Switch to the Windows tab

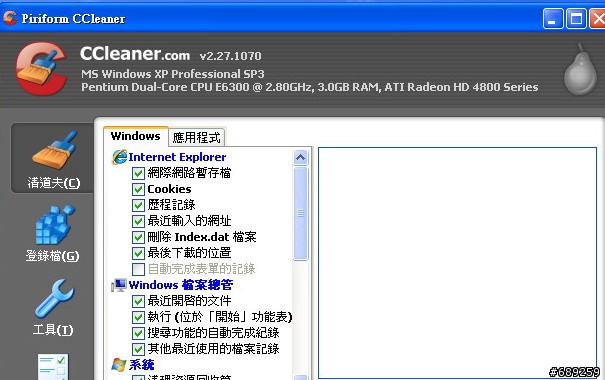tap(135, 136)
